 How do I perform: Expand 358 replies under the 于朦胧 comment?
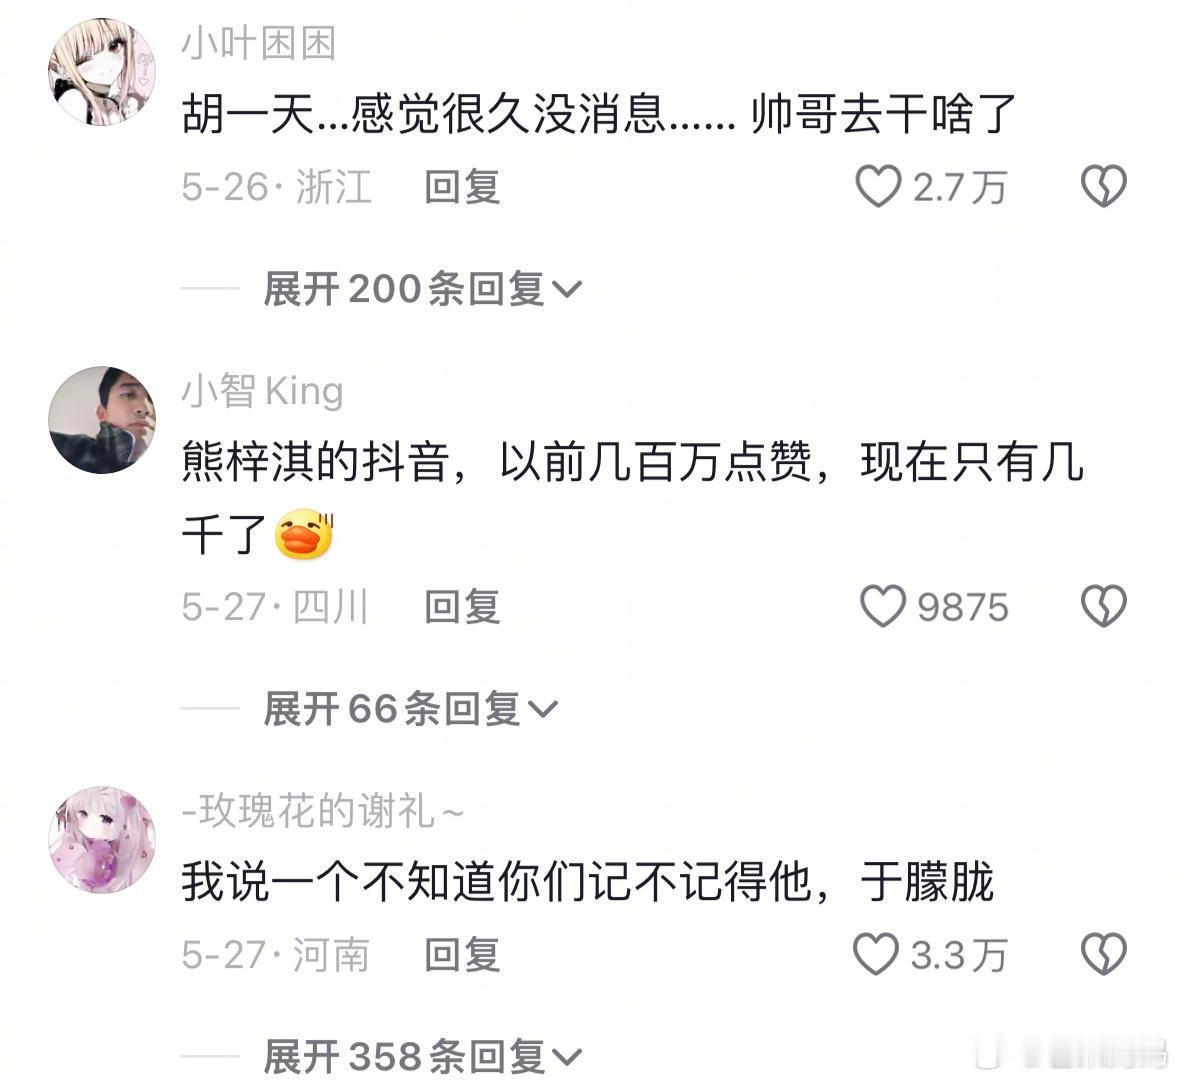[x=423, y=1056]
